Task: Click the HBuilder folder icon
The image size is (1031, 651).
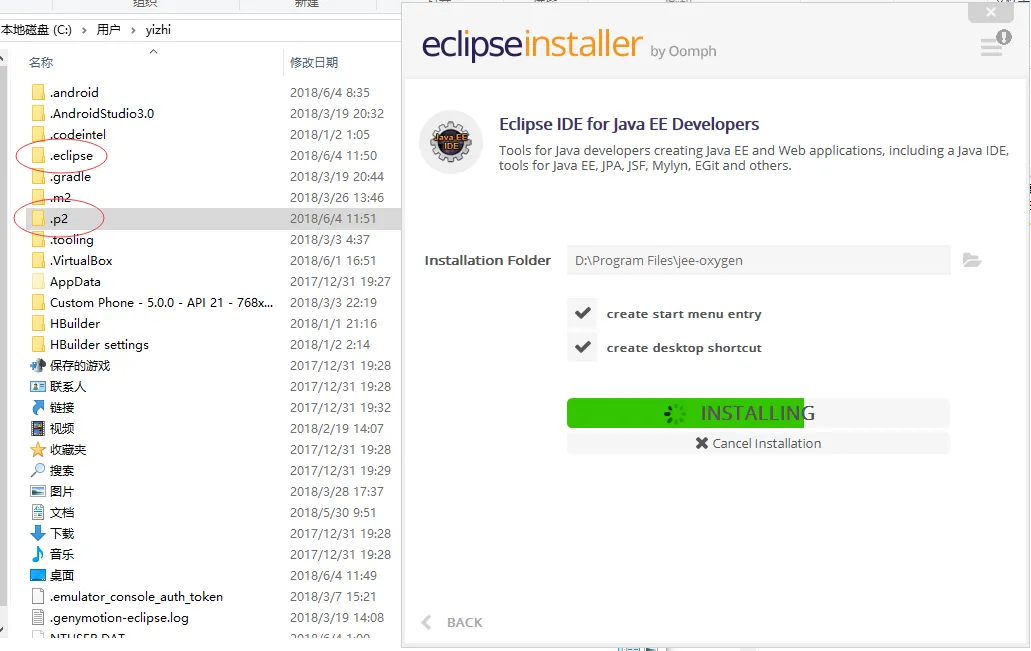Action: click(x=38, y=324)
